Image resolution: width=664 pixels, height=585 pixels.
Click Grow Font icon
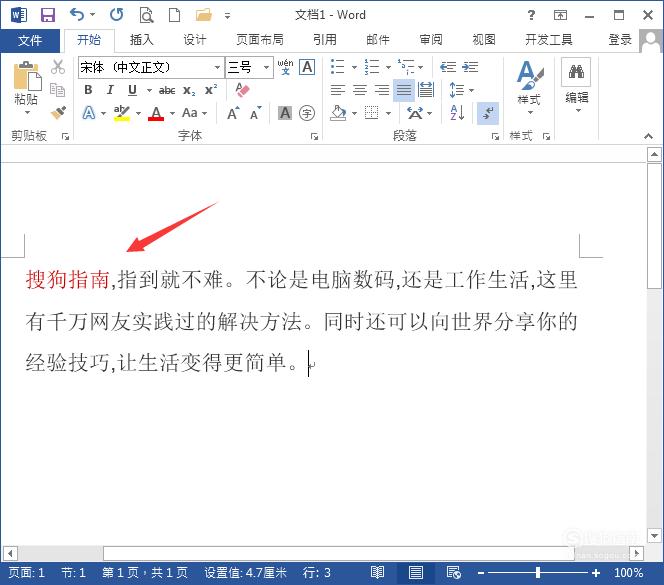point(233,113)
